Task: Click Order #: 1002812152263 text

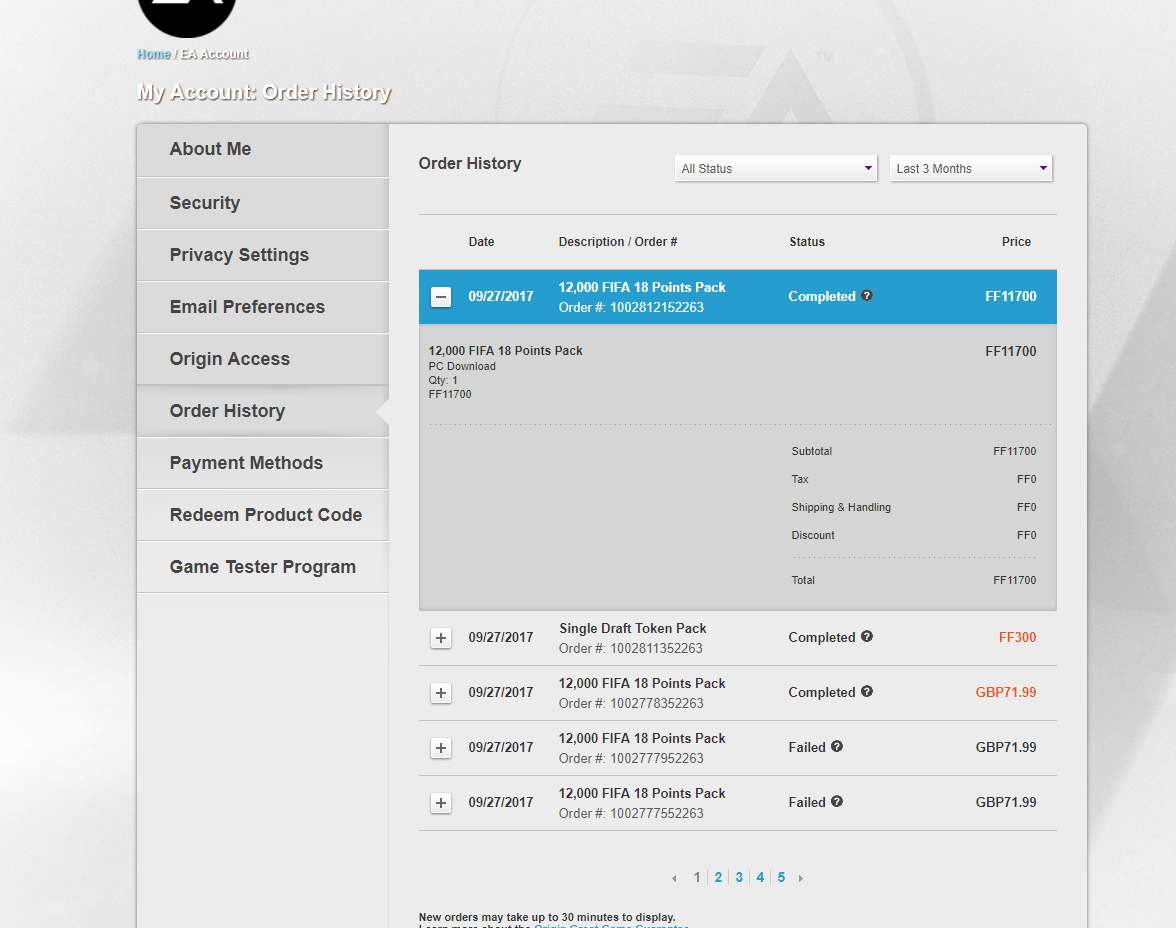Action: coord(631,308)
